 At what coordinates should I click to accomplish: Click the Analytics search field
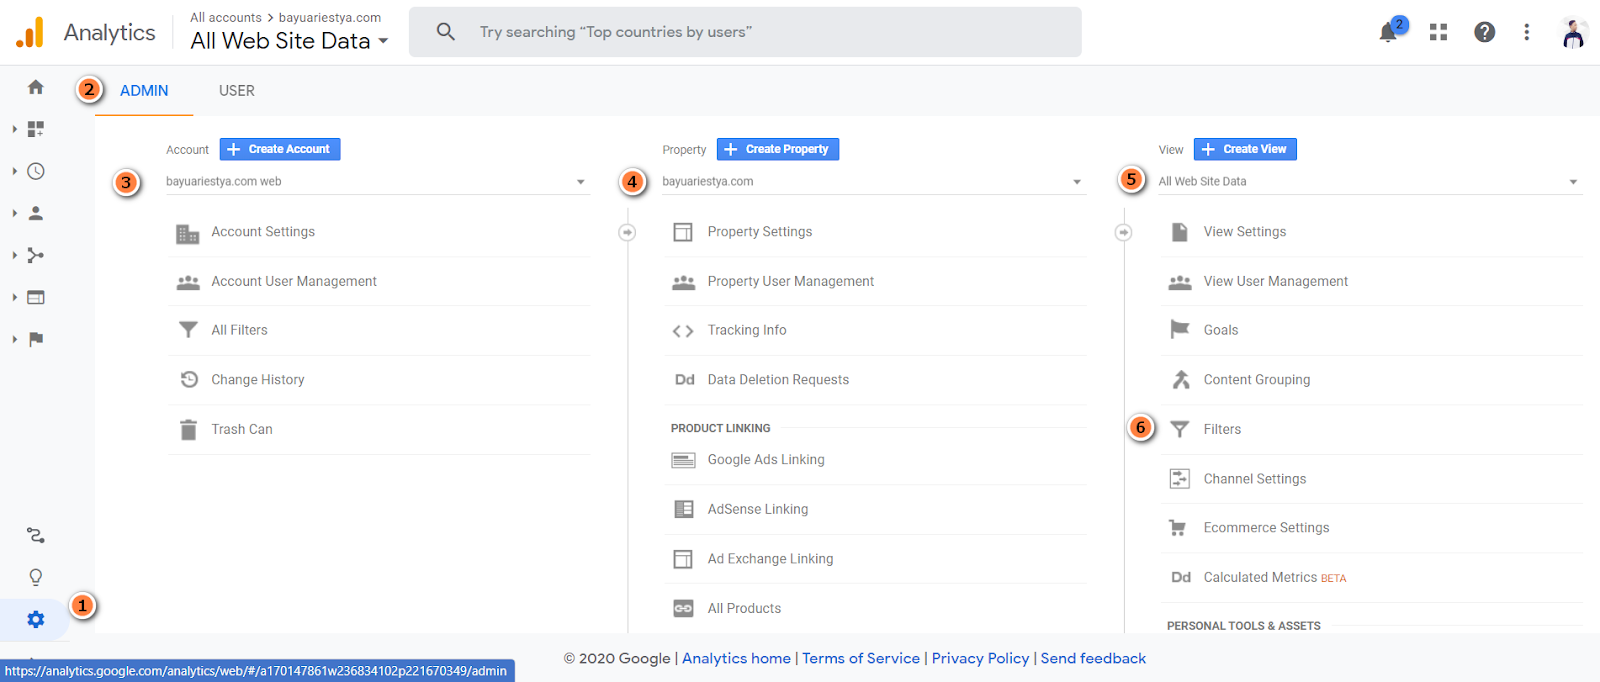click(745, 32)
